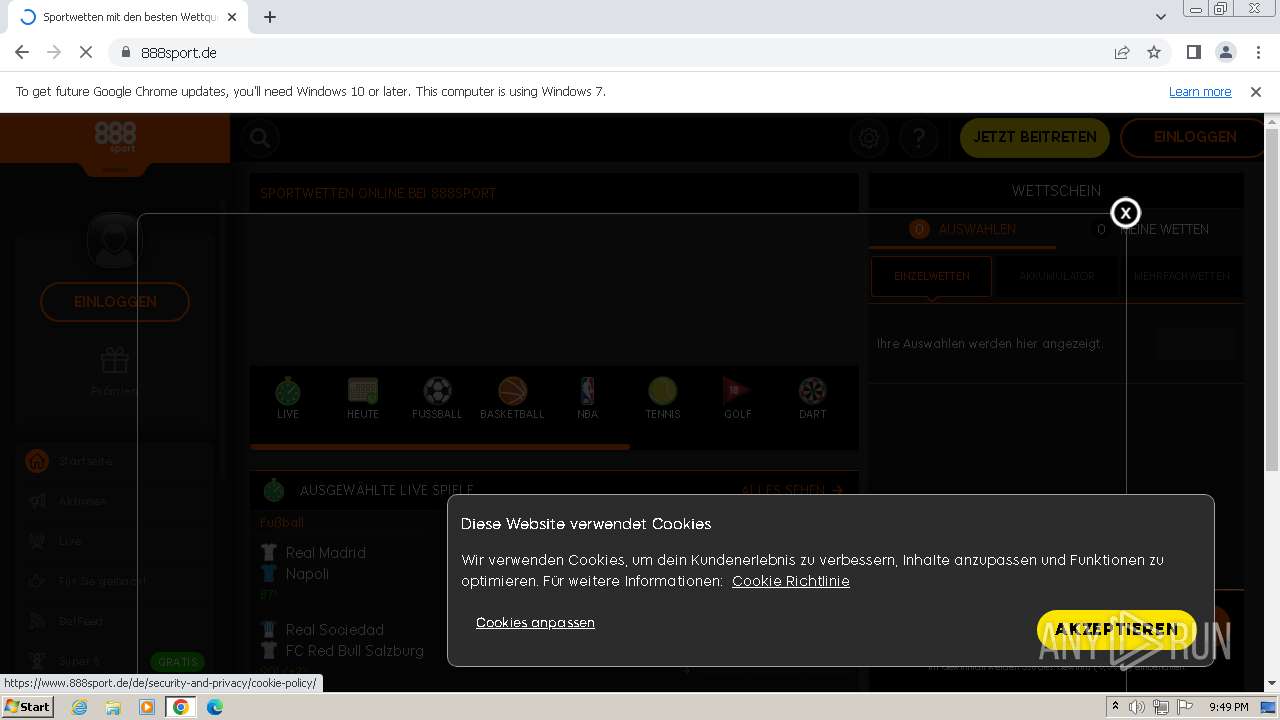The image size is (1280, 720).
Task: Click the WETTSCHEIN header
Action: point(1056,191)
